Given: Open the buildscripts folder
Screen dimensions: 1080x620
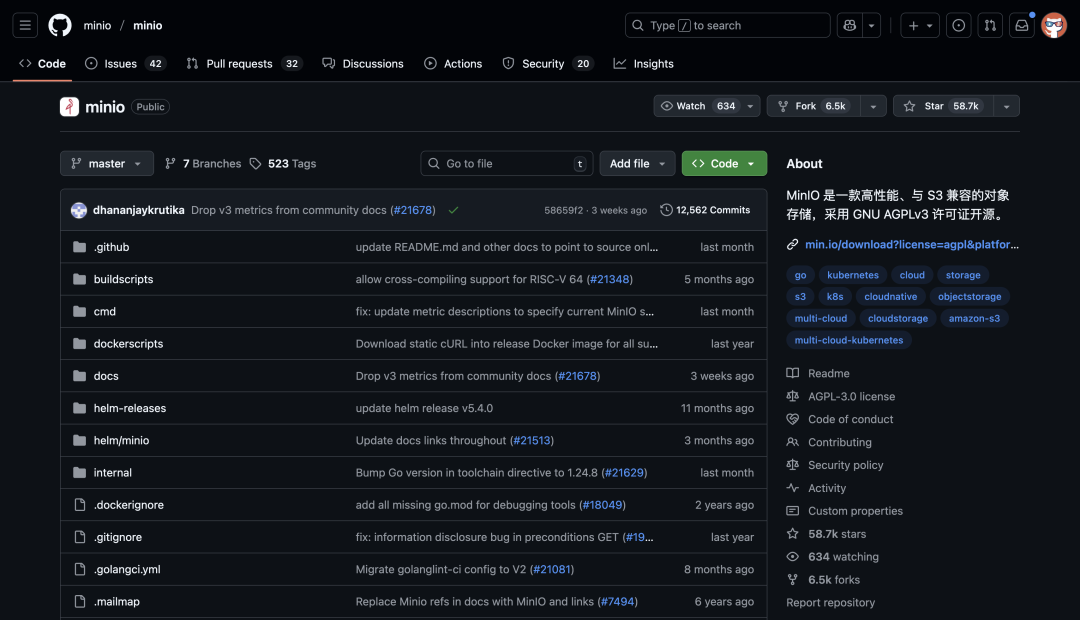Looking at the screenshot, I should tap(123, 279).
